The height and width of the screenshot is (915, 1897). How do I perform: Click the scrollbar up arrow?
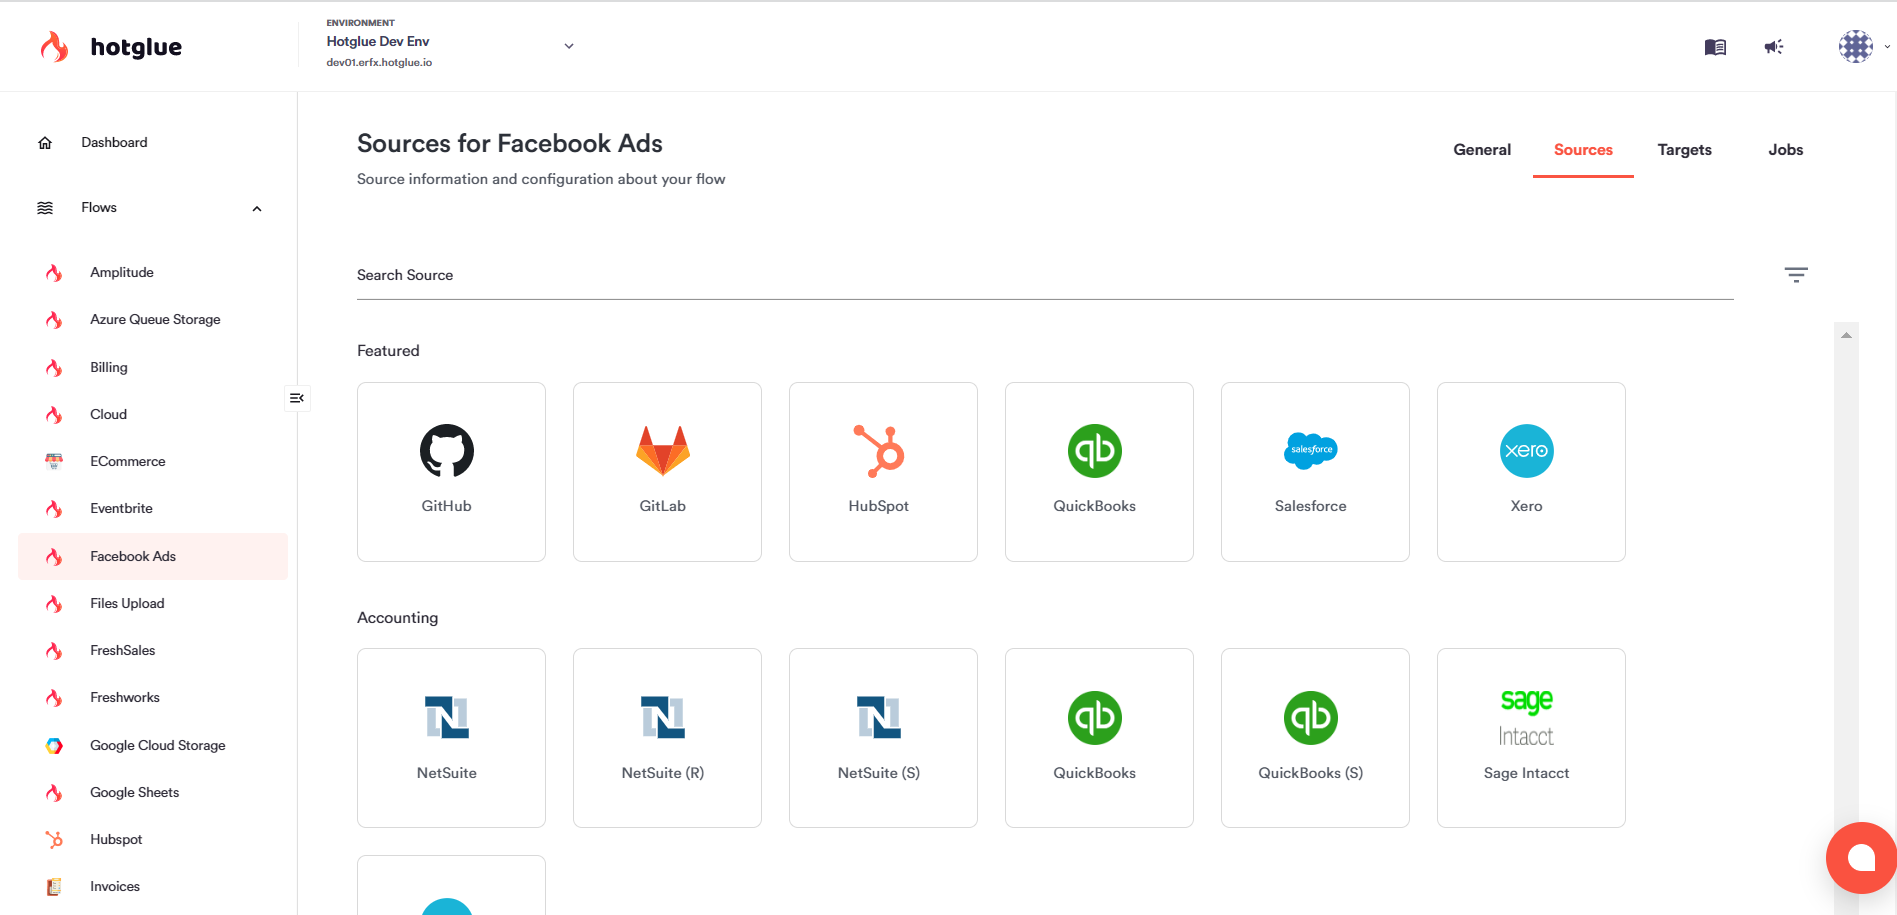coord(1846,335)
